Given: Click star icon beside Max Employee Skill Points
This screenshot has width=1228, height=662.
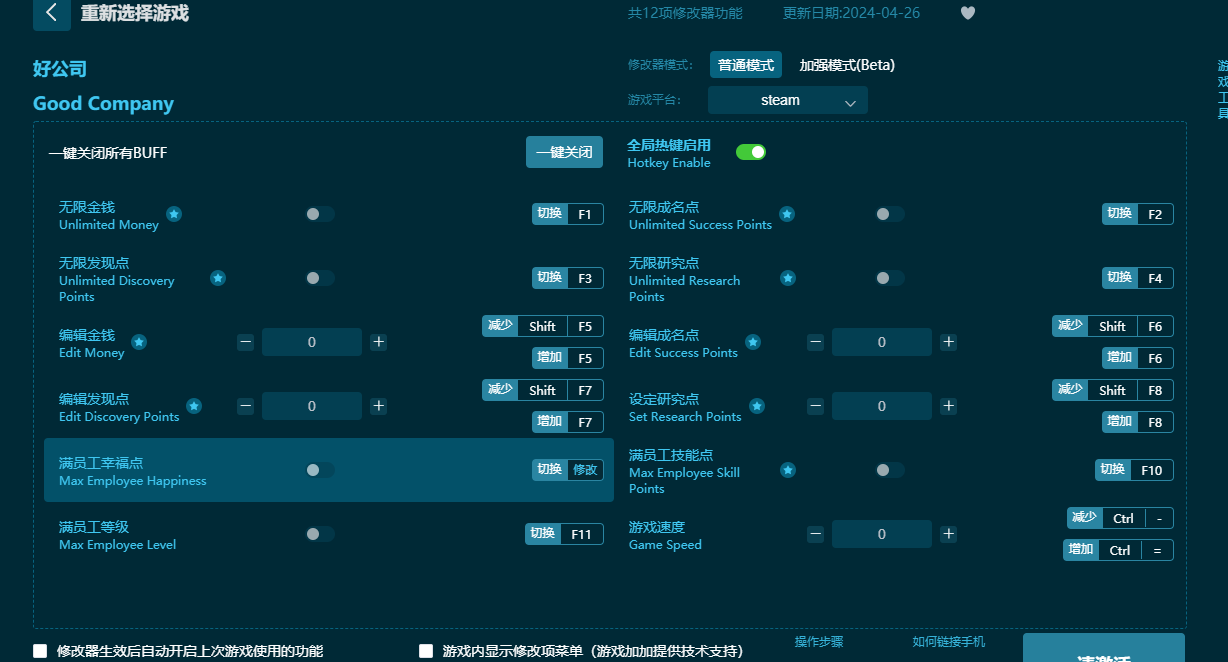Looking at the screenshot, I should 788,470.
